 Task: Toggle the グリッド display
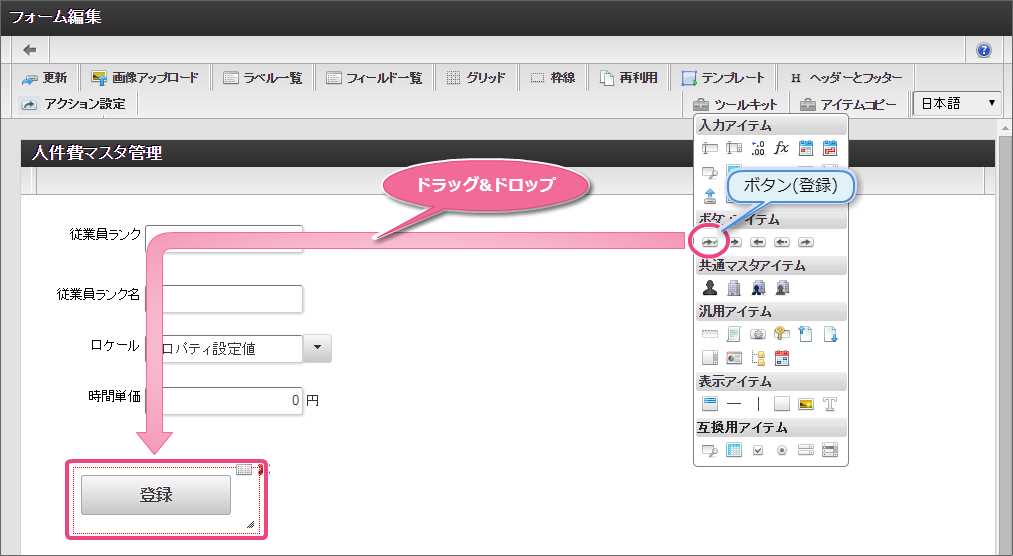(x=476, y=77)
